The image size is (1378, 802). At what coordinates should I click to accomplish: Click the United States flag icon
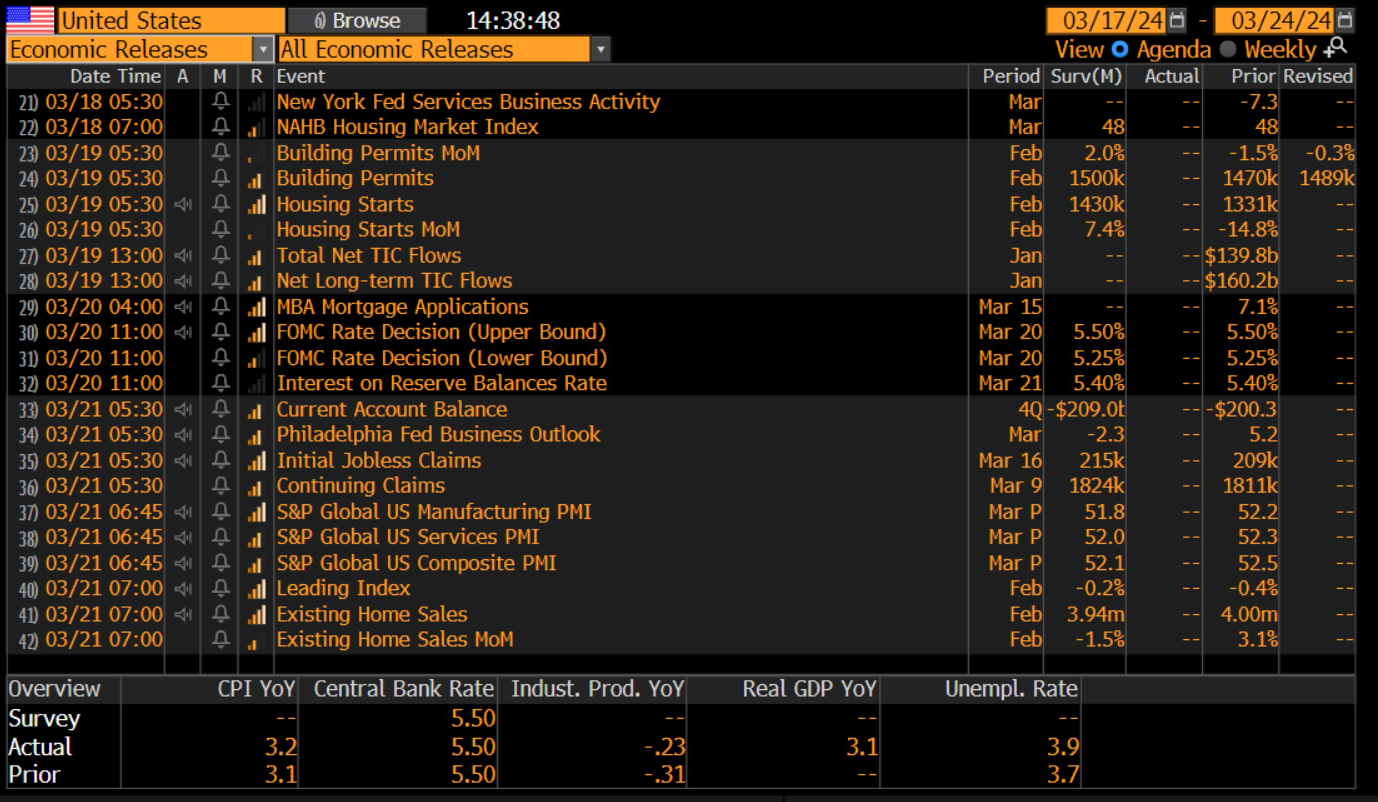(30, 20)
